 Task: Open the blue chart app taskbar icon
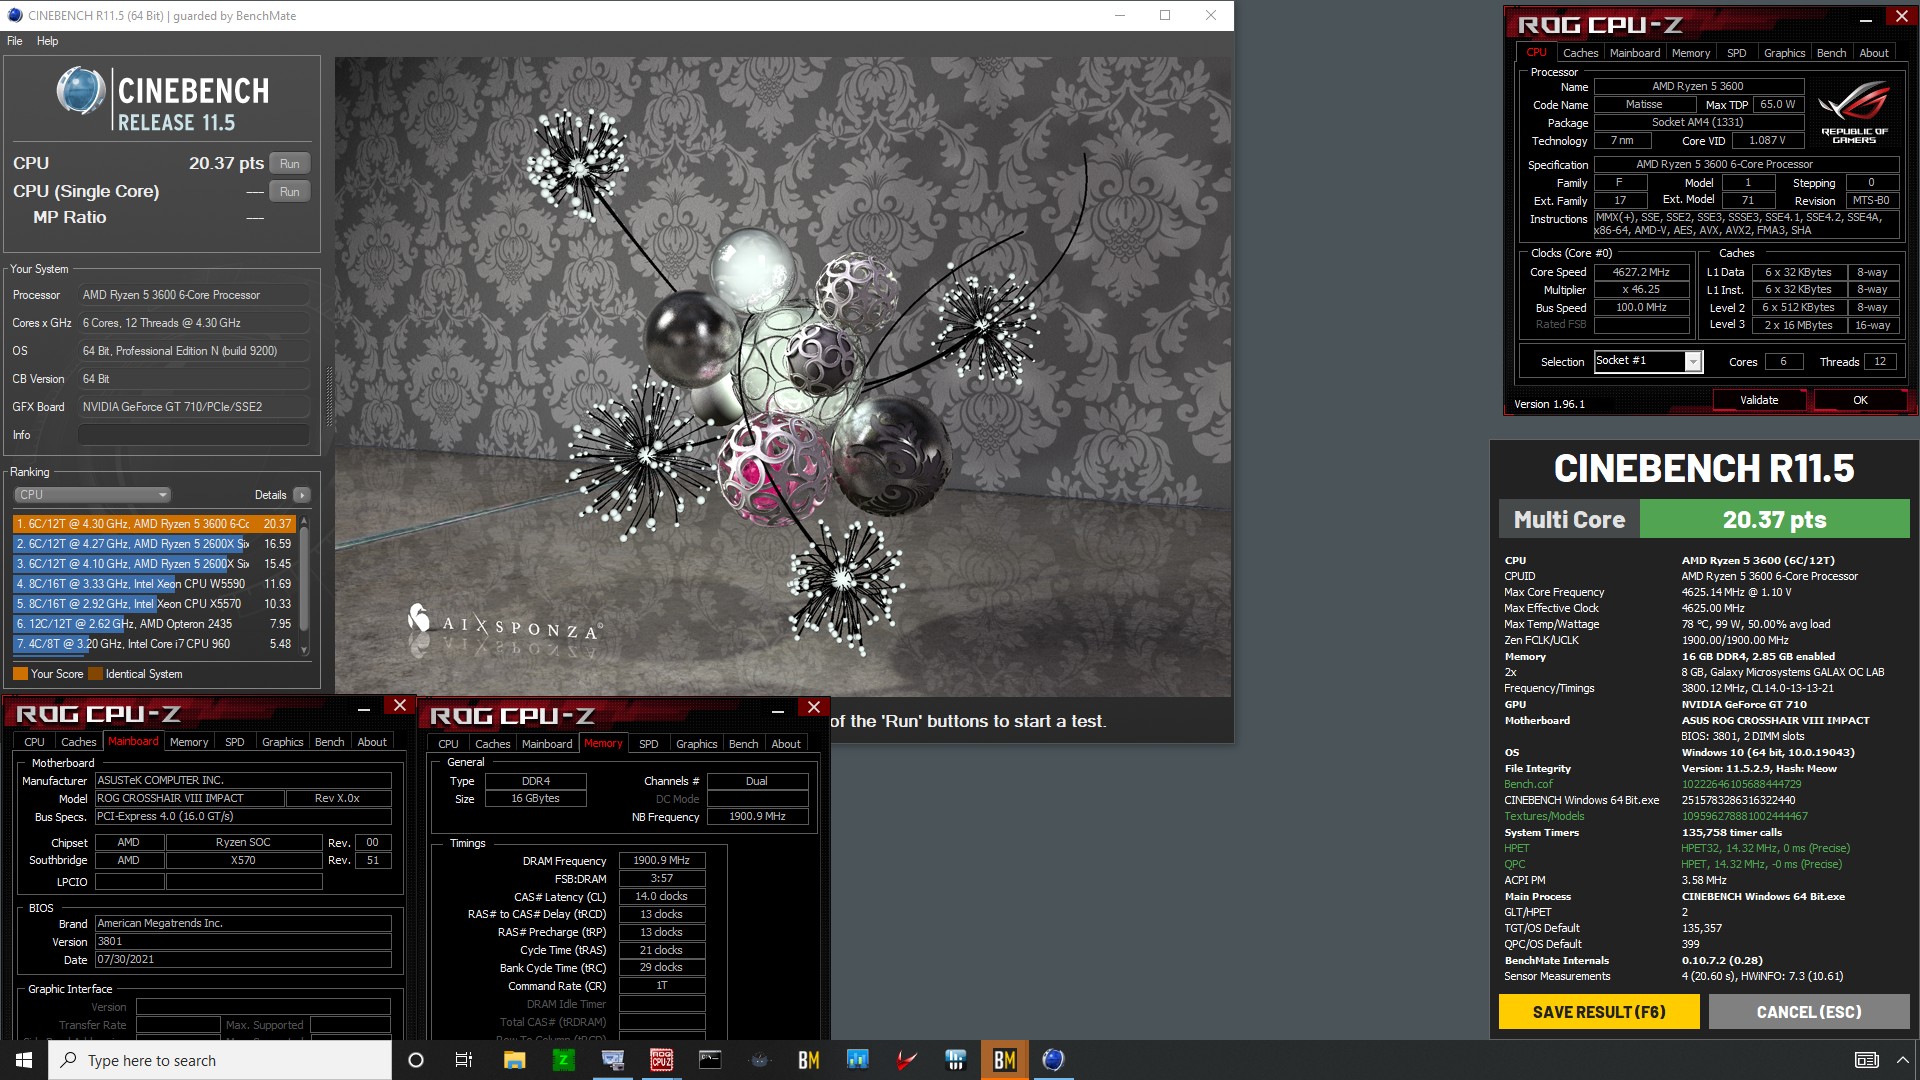click(857, 1060)
